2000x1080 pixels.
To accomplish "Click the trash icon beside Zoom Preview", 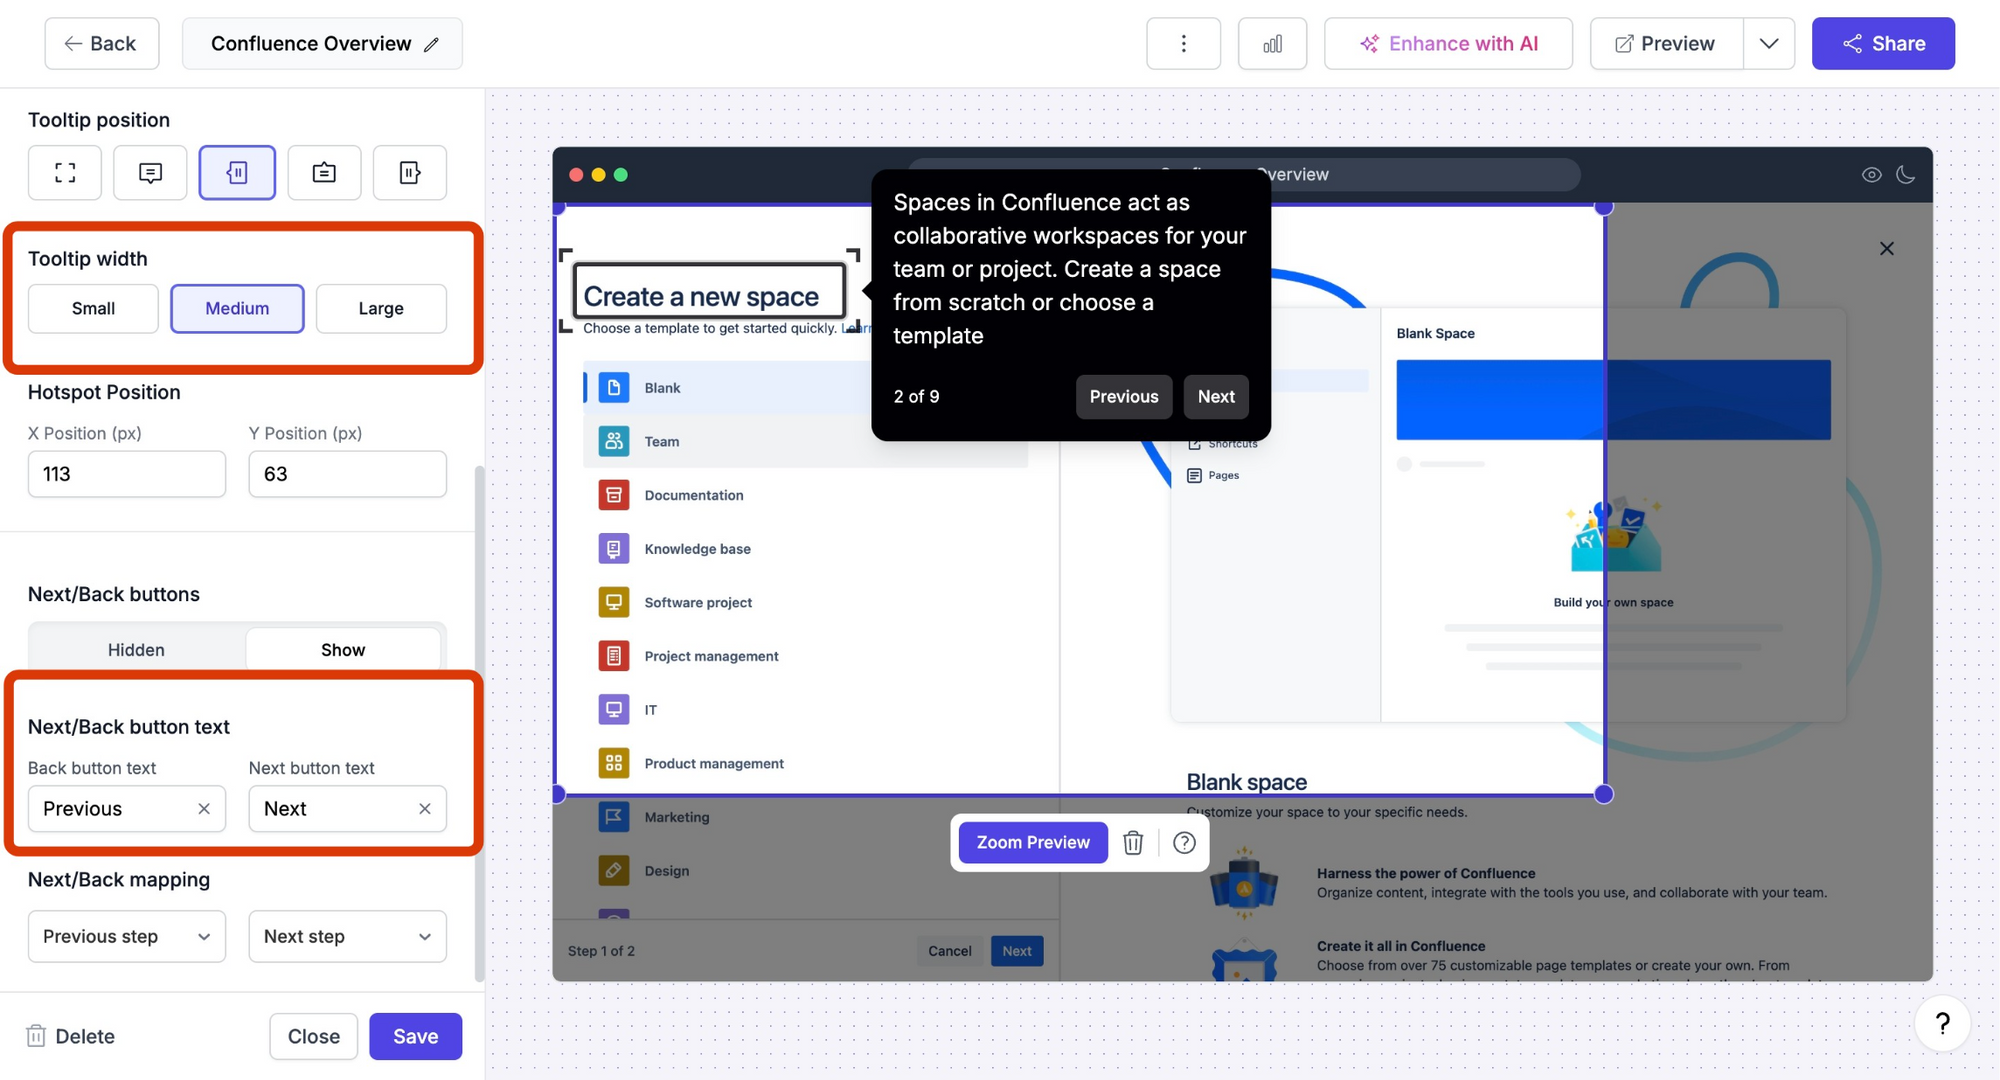I will click(1133, 843).
